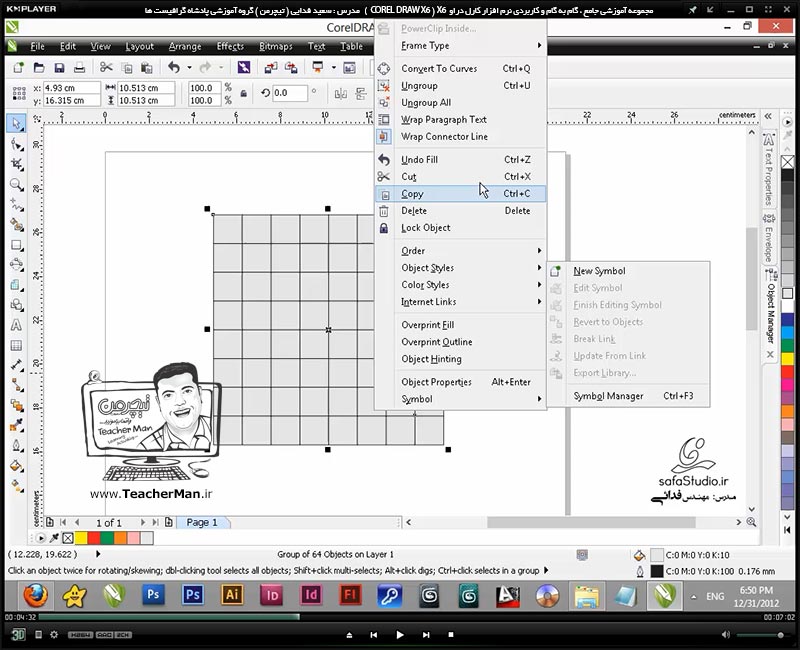Click the Import icon in toolbar
The image size is (800, 650).
tap(271, 67)
